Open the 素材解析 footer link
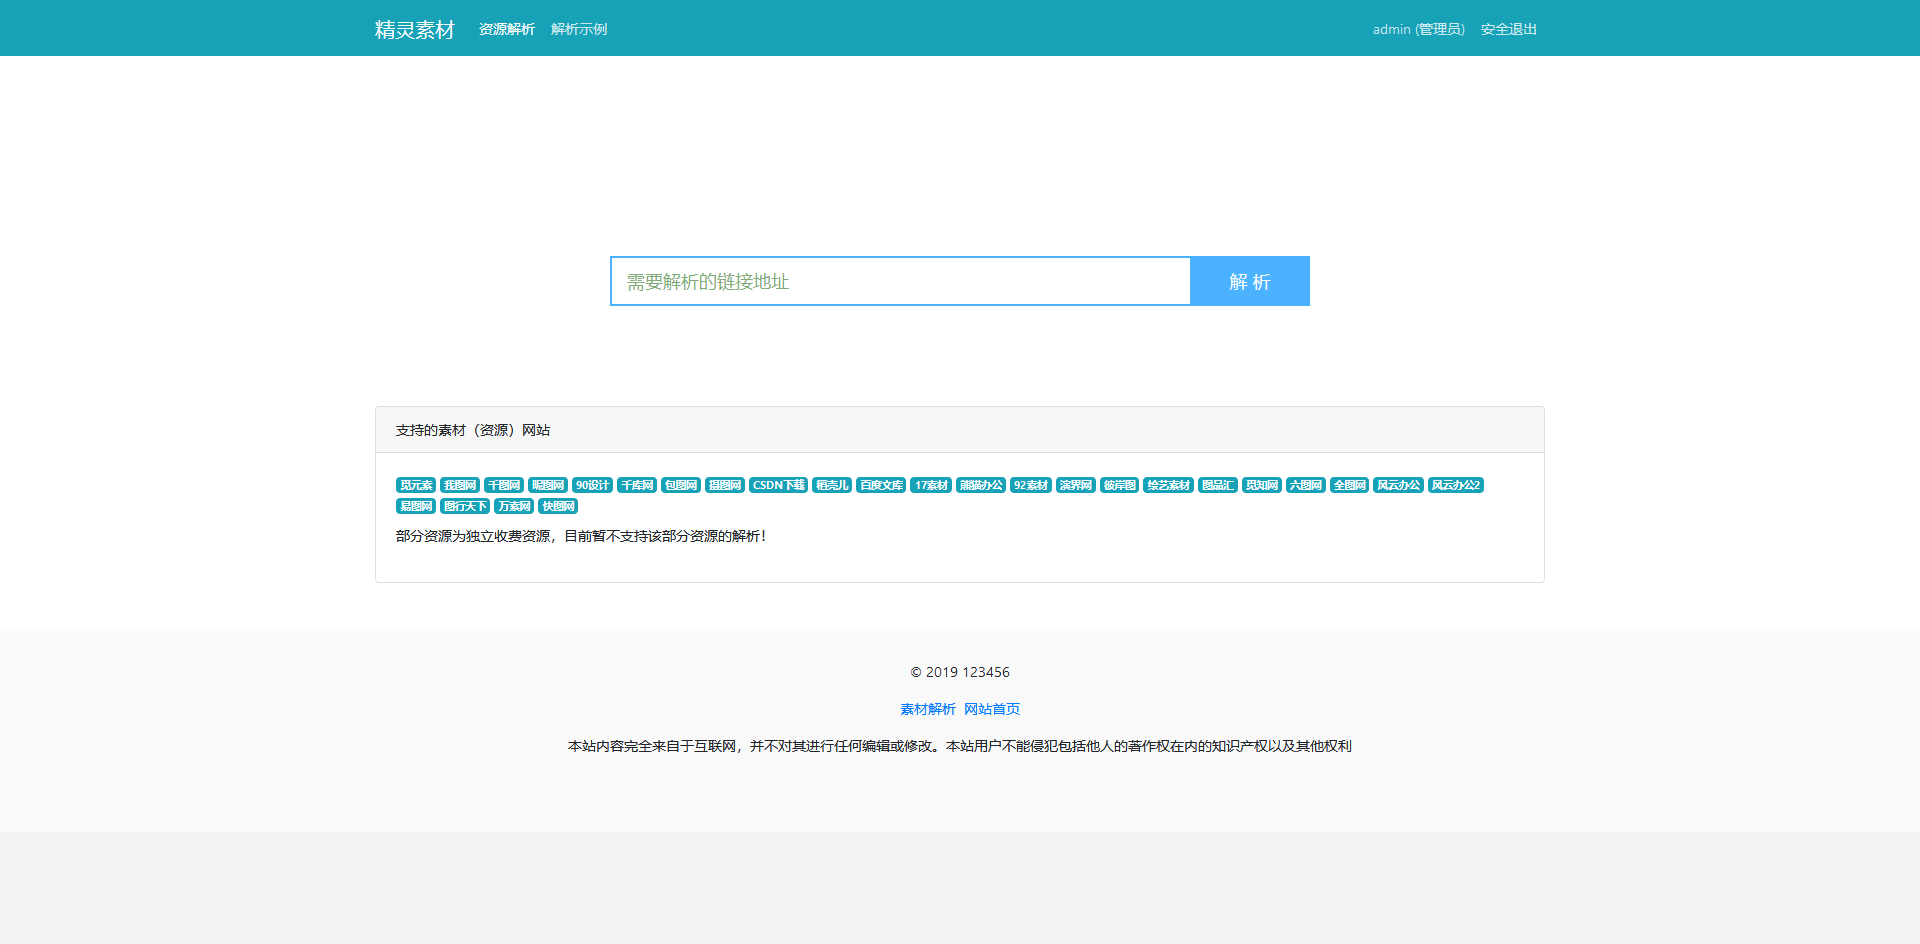 point(927,709)
